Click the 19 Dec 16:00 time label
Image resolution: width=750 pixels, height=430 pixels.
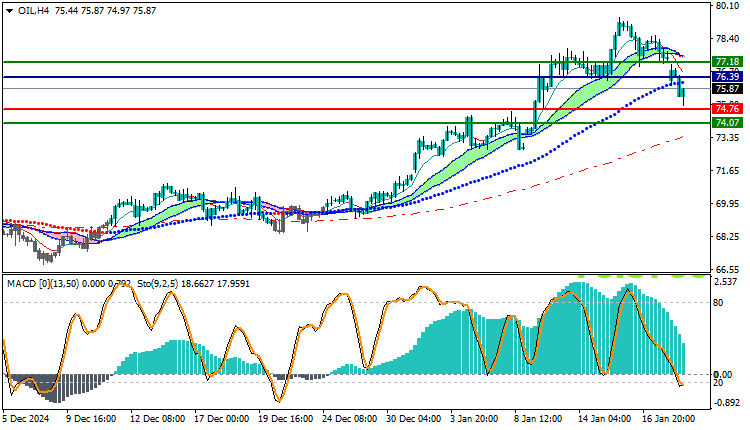[286, 419]
